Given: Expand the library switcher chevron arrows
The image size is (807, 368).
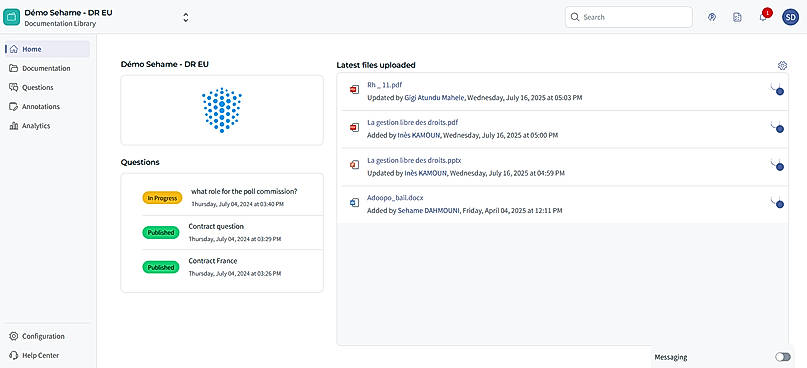Looking at the screenshot, I should 186,17.
